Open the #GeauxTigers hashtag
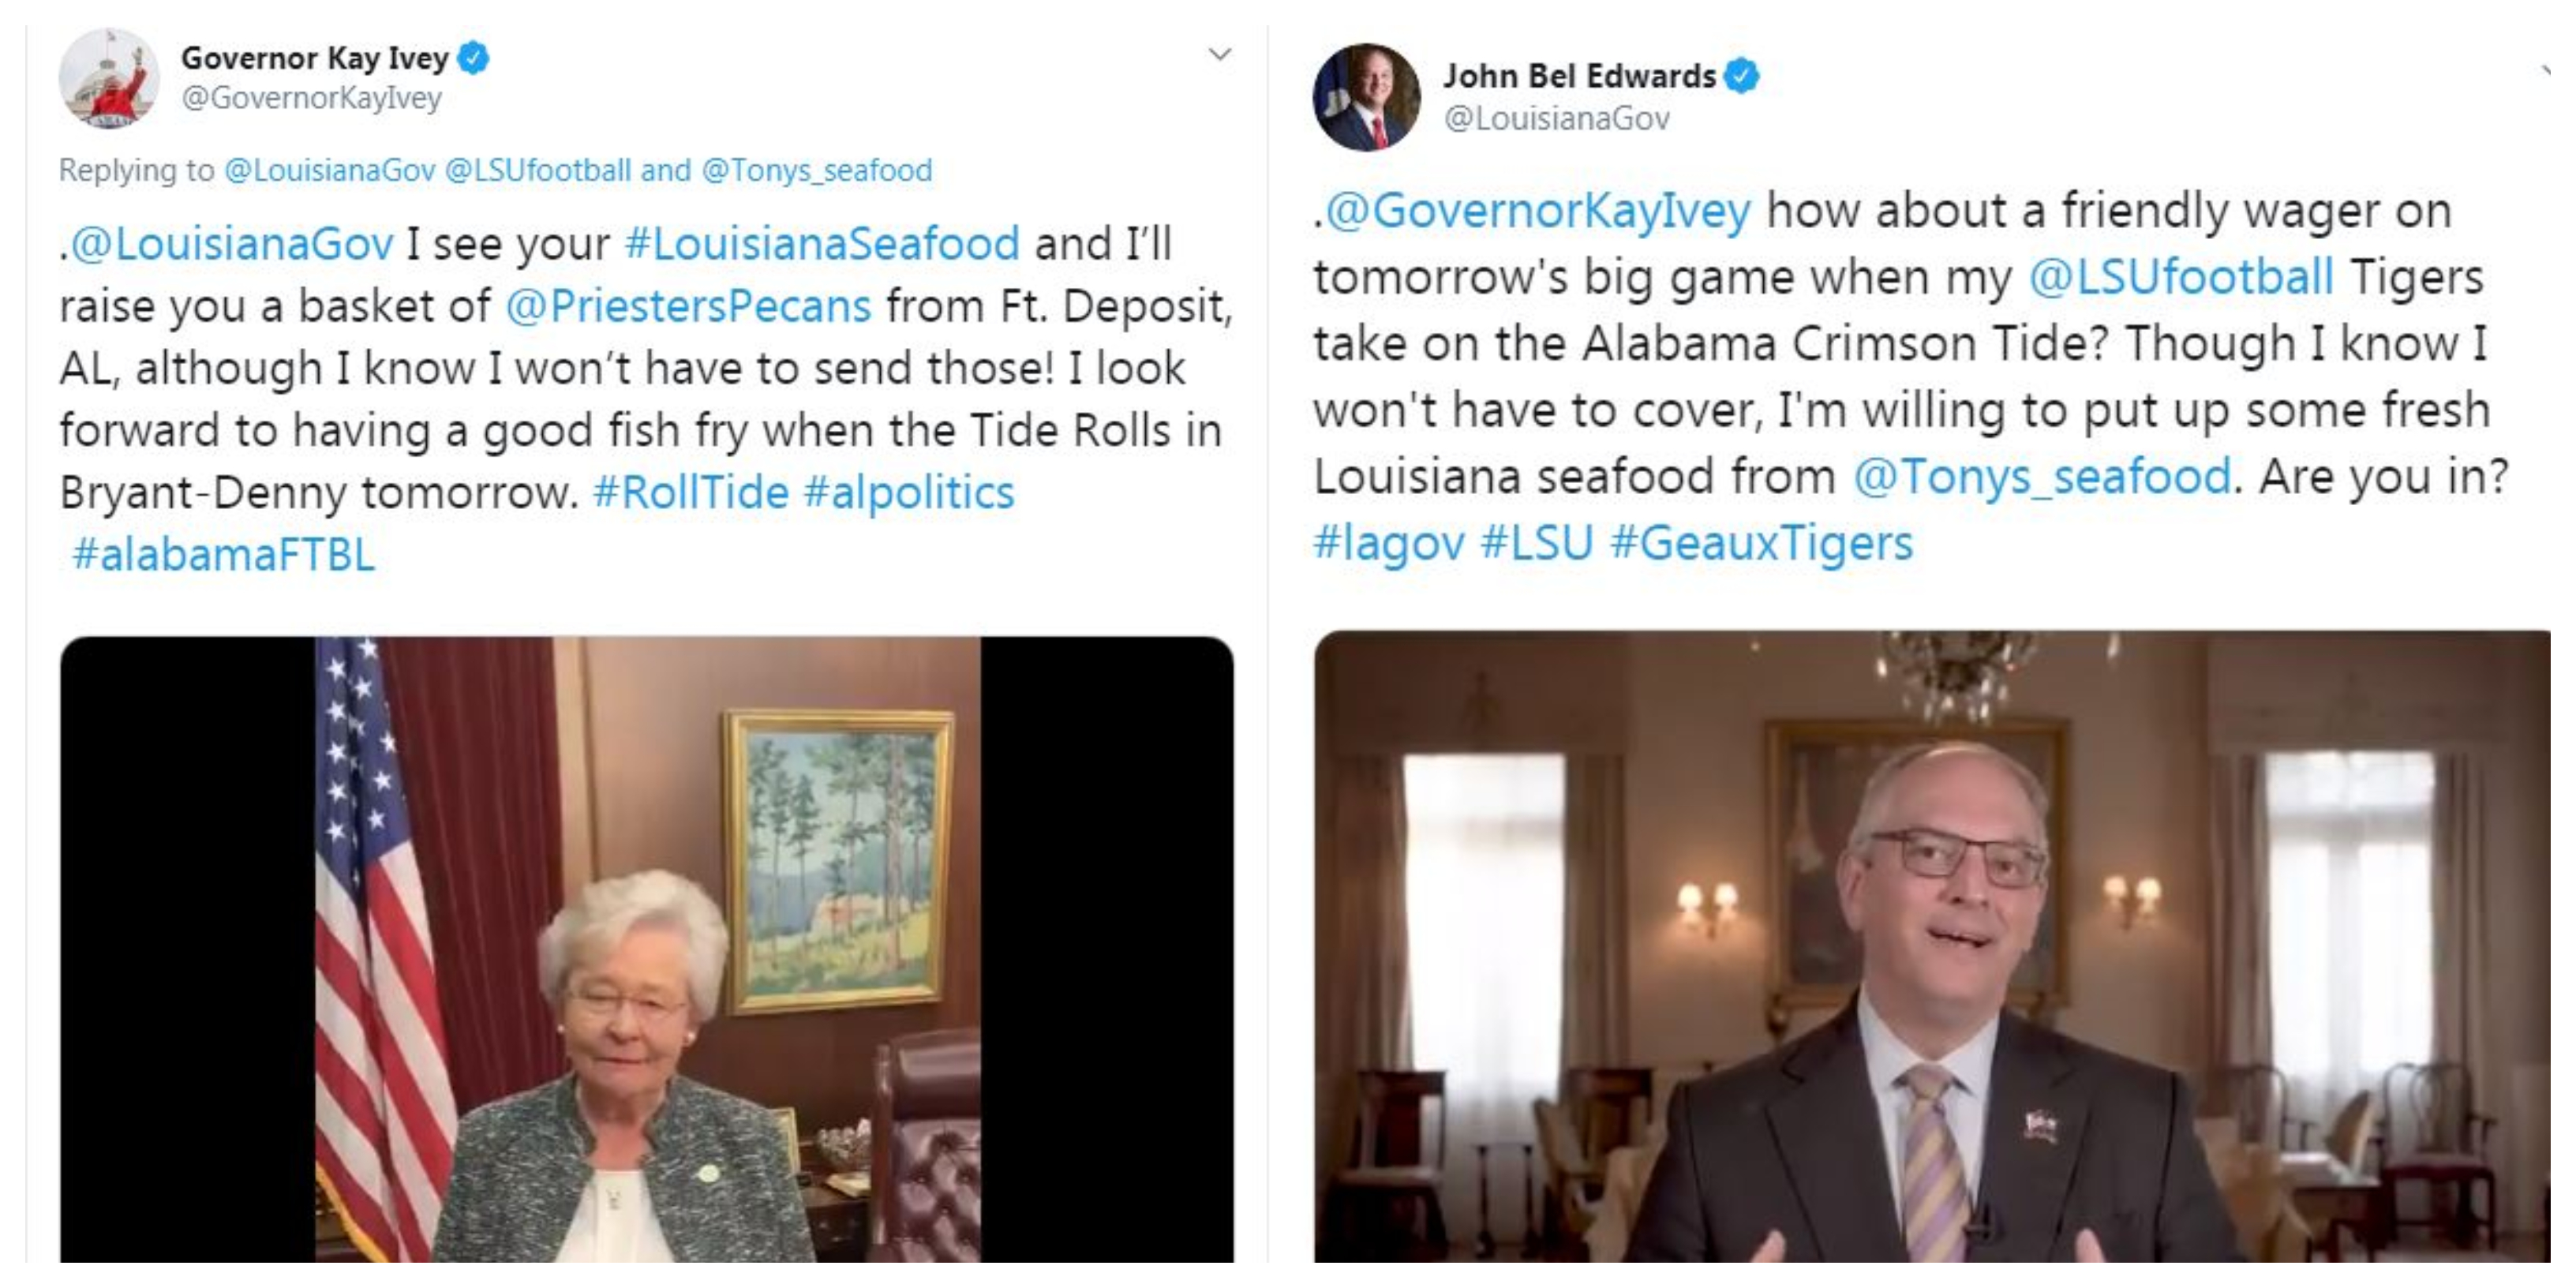The image size is (2576, 1288). [x=1761, y=543]
